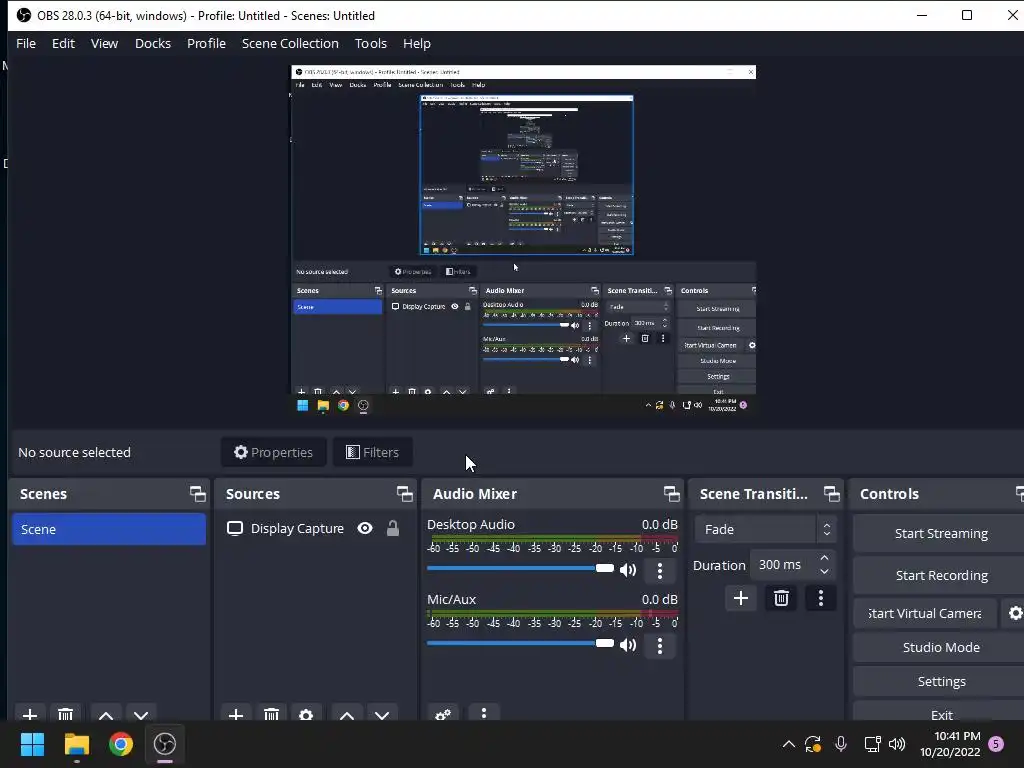Open Audio Mixer panel options menu
The image size is (1024, 768).
coord(483,712)
